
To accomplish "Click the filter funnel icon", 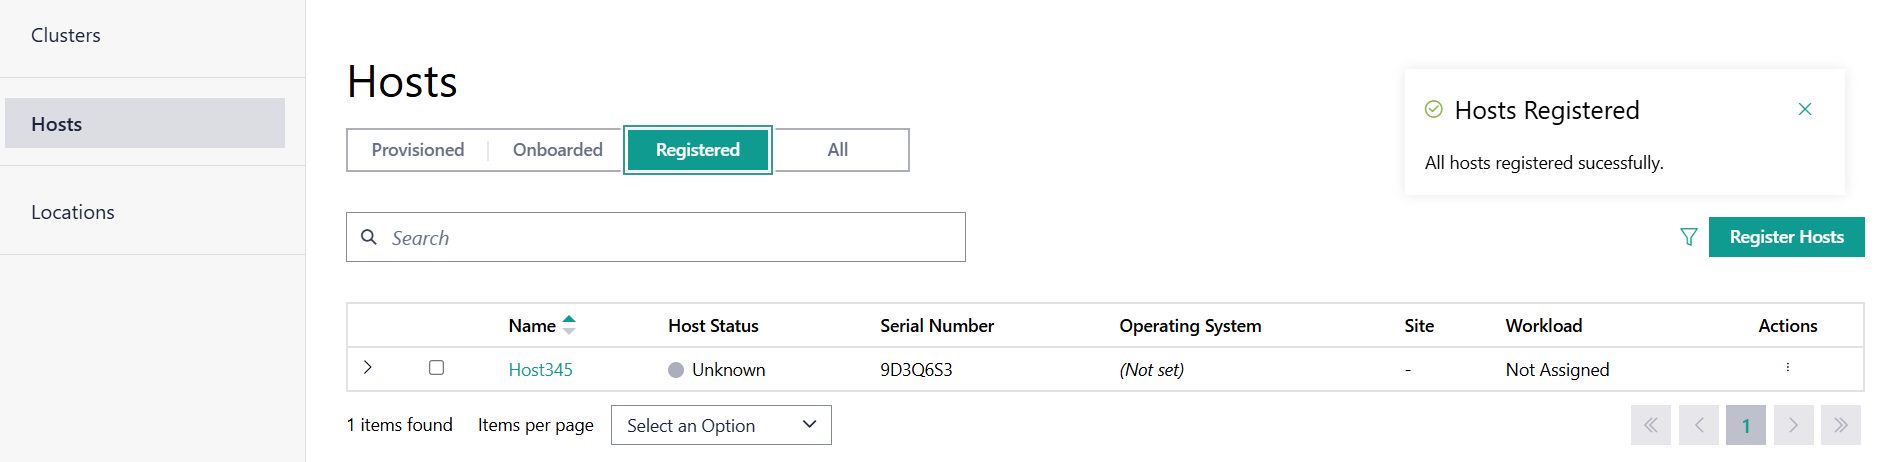I will (x=1689, y=237).
